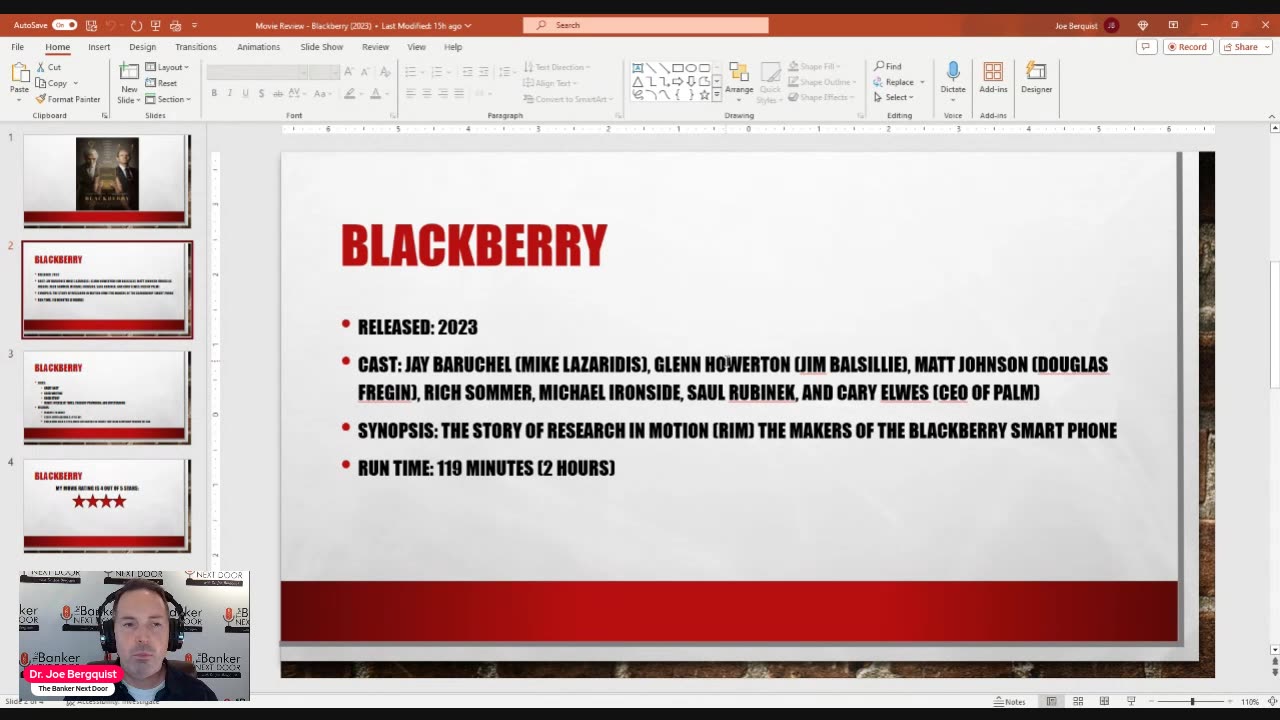The image size is (1280, 720).
Task: Start presentation from beginning icon
Action: [155, 25]
